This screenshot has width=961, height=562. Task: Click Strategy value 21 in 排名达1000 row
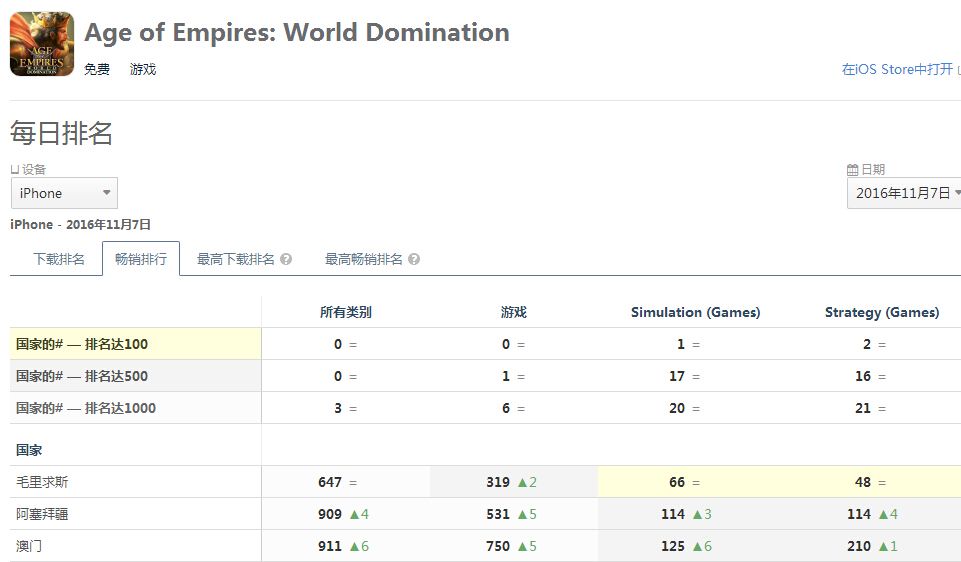click(863, 408)
